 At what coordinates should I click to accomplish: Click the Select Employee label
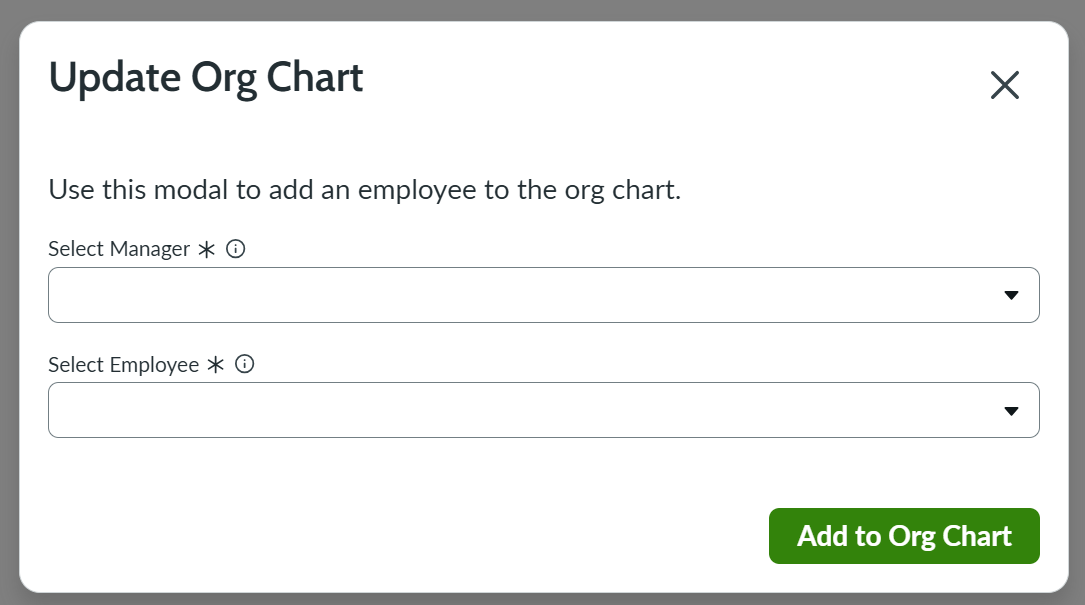124,364
